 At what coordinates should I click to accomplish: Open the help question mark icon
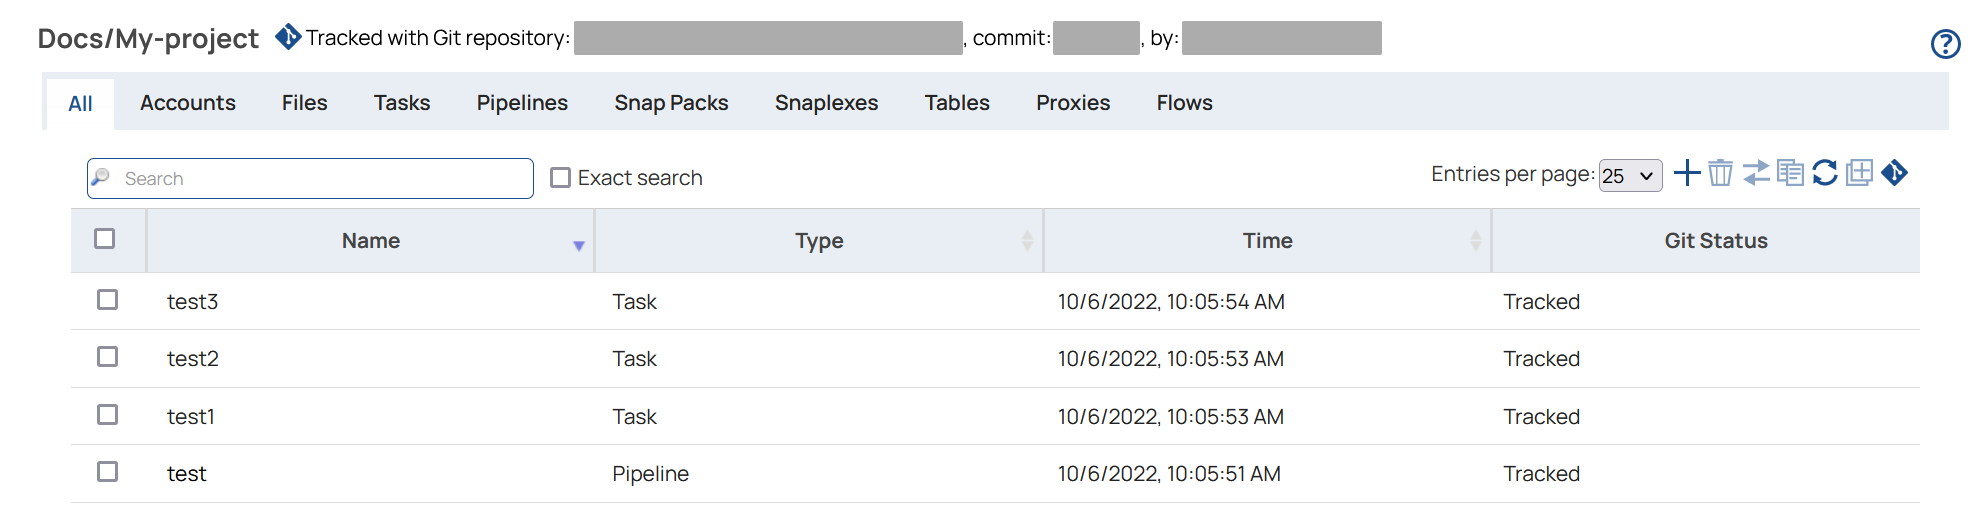tap(1945, 44)
